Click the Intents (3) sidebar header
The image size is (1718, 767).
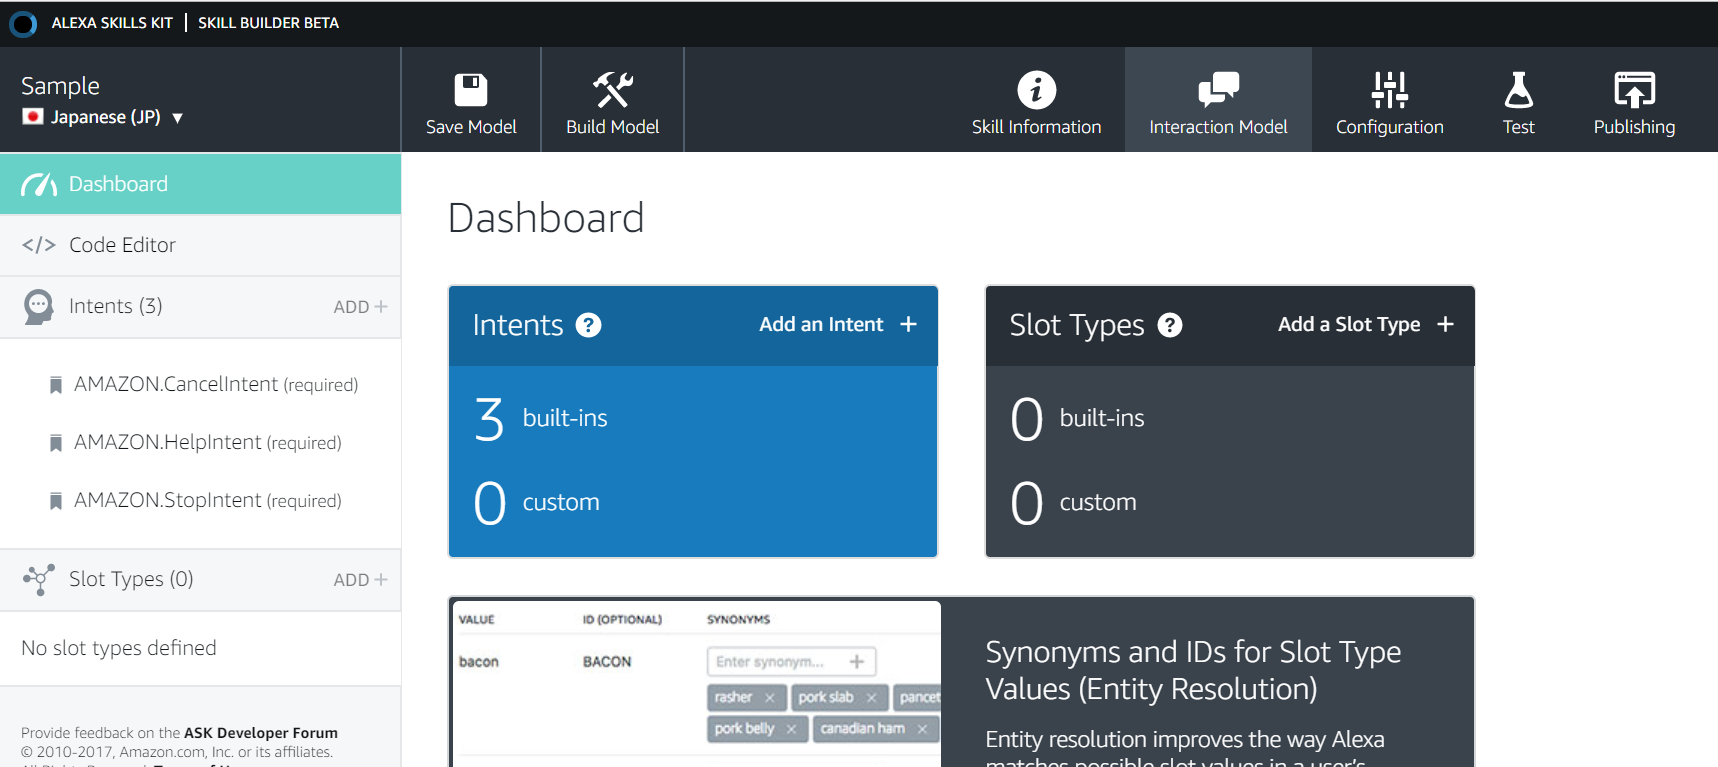115,306
